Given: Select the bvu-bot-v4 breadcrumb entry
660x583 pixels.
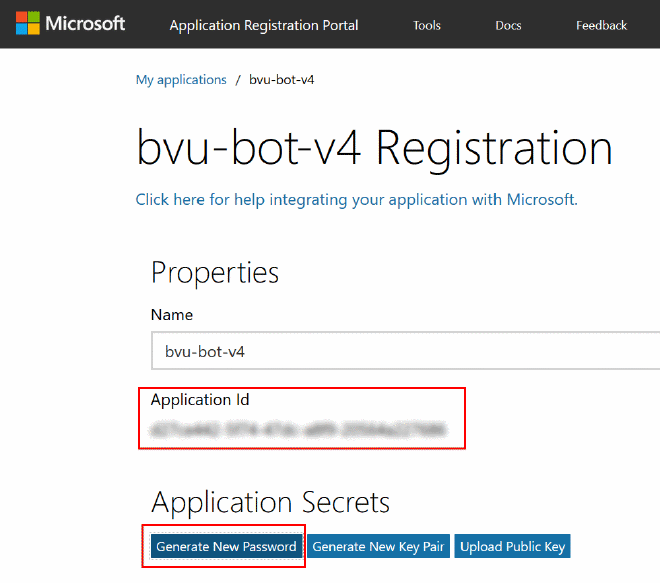Looking at the screenshot, I should pyautogui.click(x=282, y=80).
